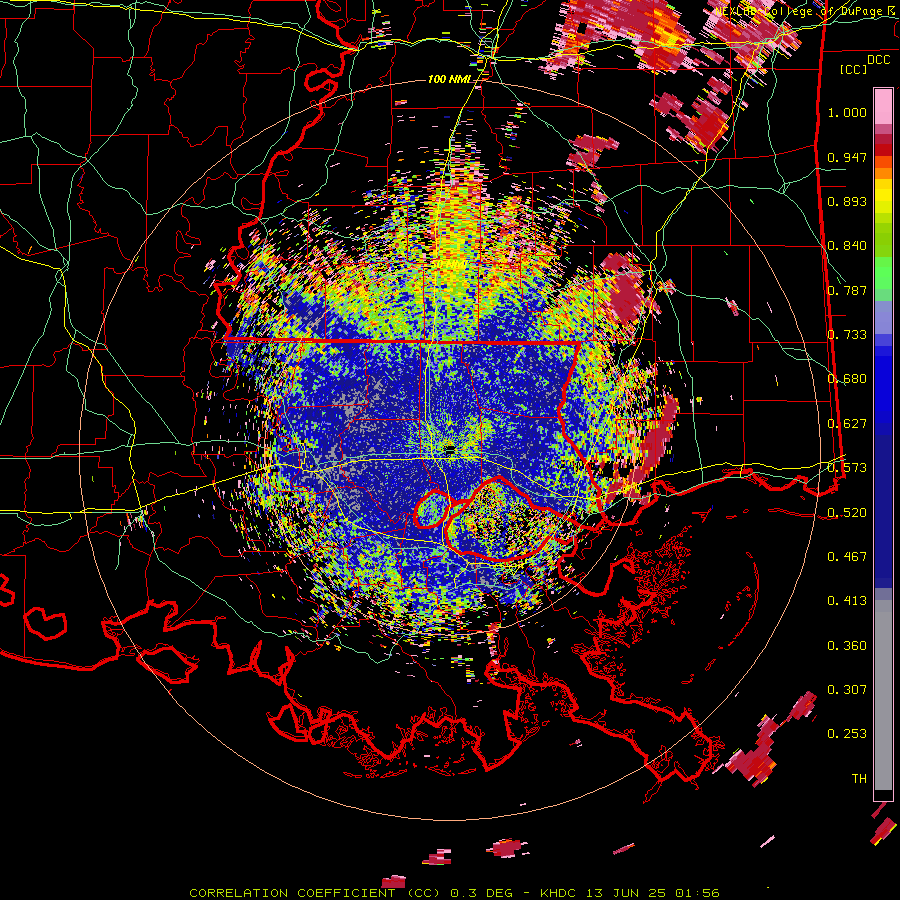The height and width of the screenshot is (900, 900).
Task: Click the 0.840 legend value
Action: [847, 246]
